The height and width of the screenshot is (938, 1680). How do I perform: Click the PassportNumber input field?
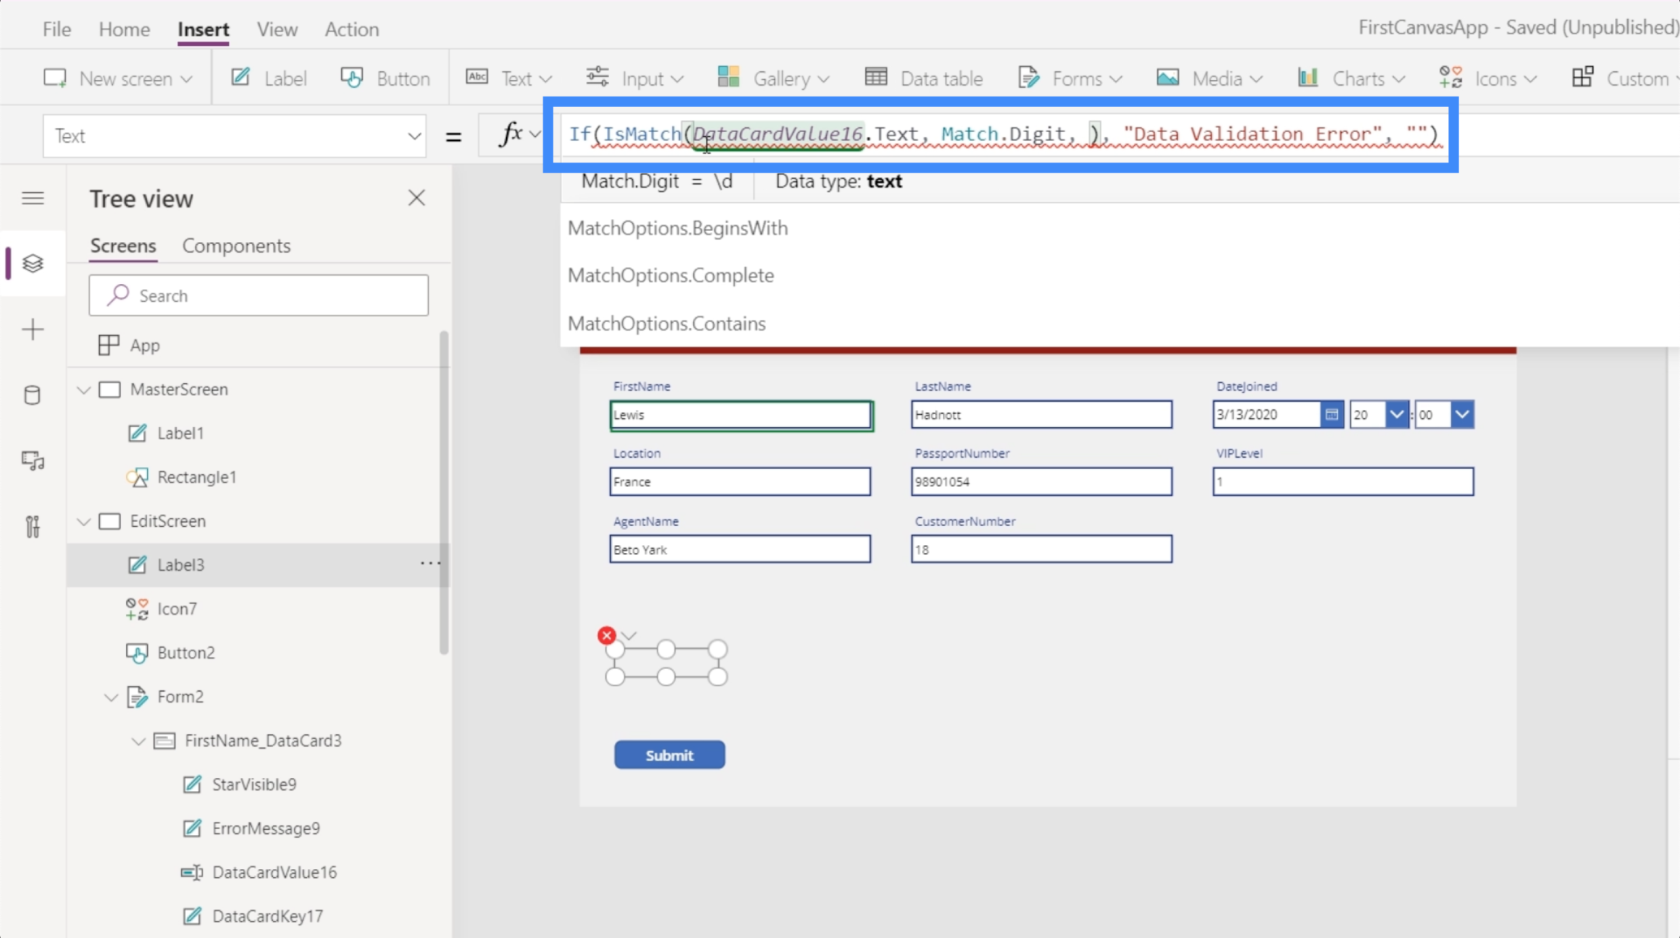pyautogui.click(x=1041, y=482)
